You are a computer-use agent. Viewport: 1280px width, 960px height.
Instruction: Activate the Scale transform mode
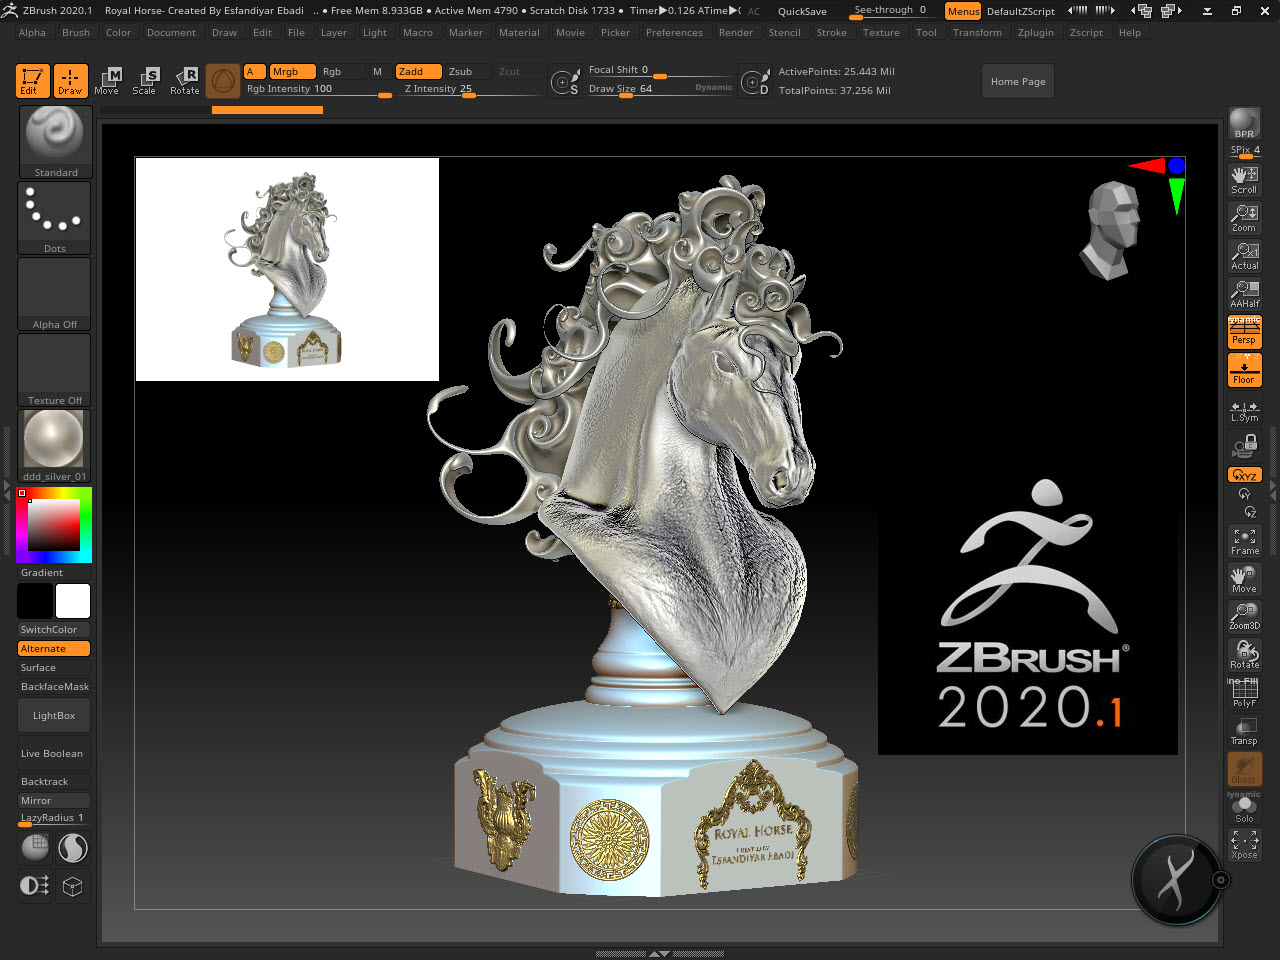[x=145, y=81]
